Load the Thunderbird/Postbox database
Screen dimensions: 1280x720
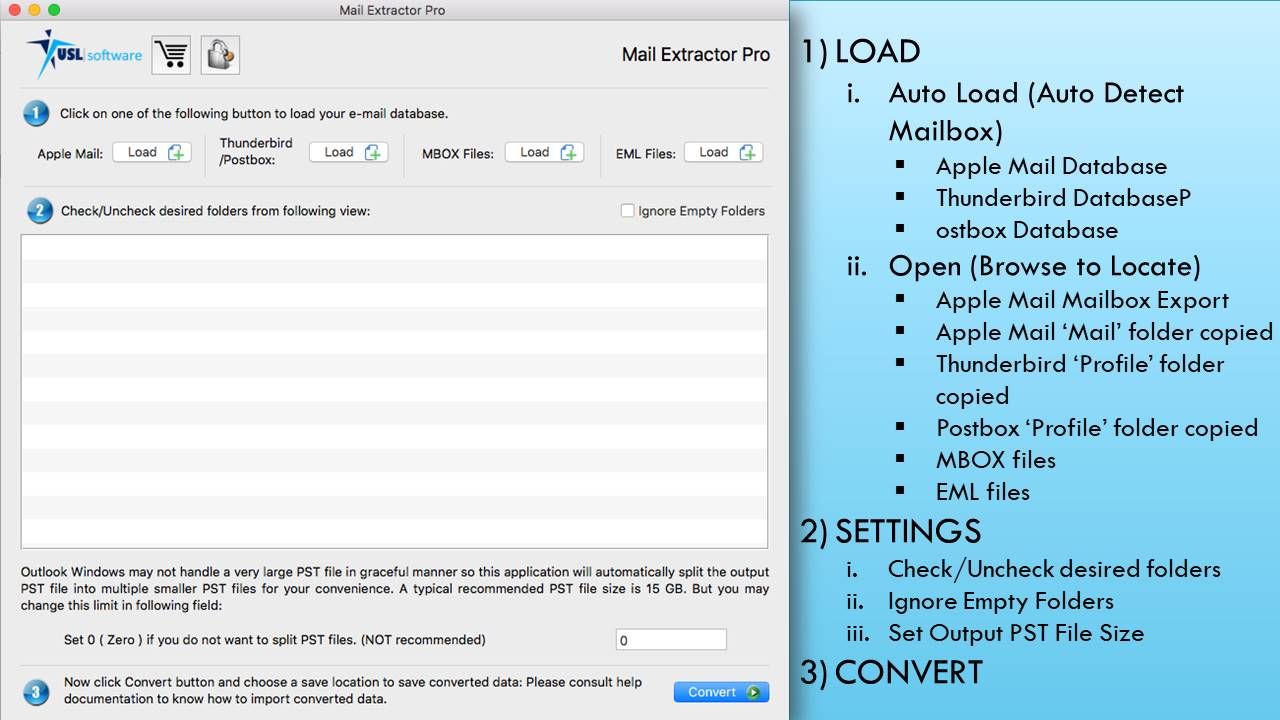[x=349, y=152]
